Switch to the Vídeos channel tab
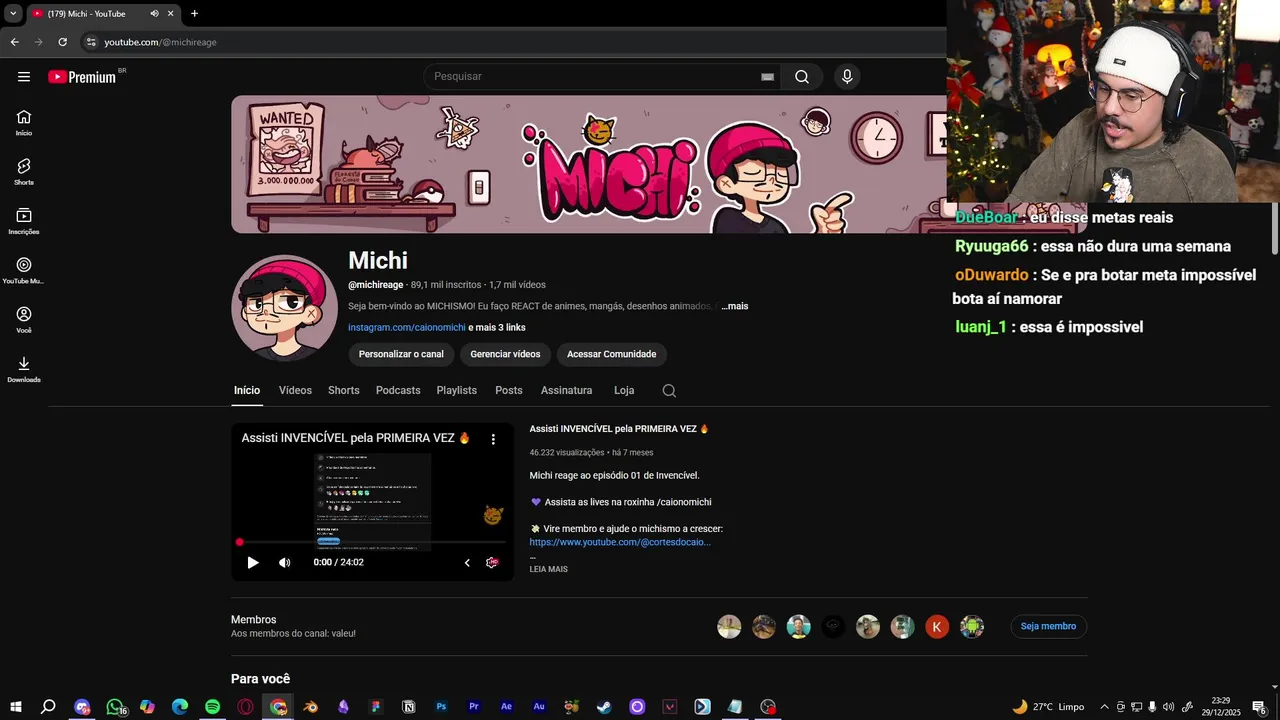This screenshot has height=720, width=1280. [295, 391]
